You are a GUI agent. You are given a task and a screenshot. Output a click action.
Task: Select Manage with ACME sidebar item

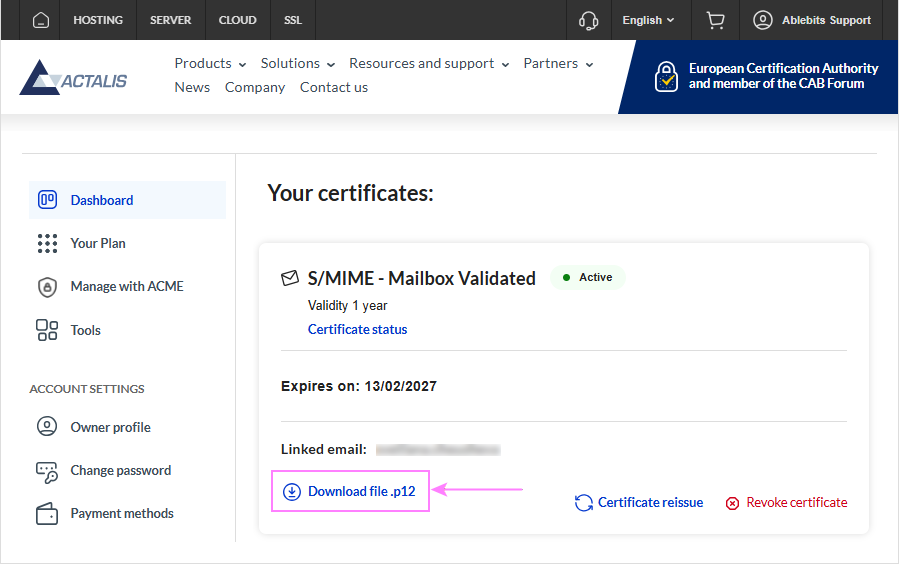tap(126, 286)
